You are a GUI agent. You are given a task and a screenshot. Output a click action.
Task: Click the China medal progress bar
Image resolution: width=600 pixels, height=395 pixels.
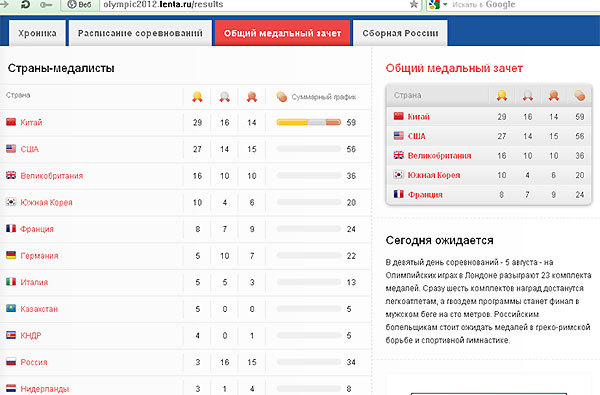[308, 122]
